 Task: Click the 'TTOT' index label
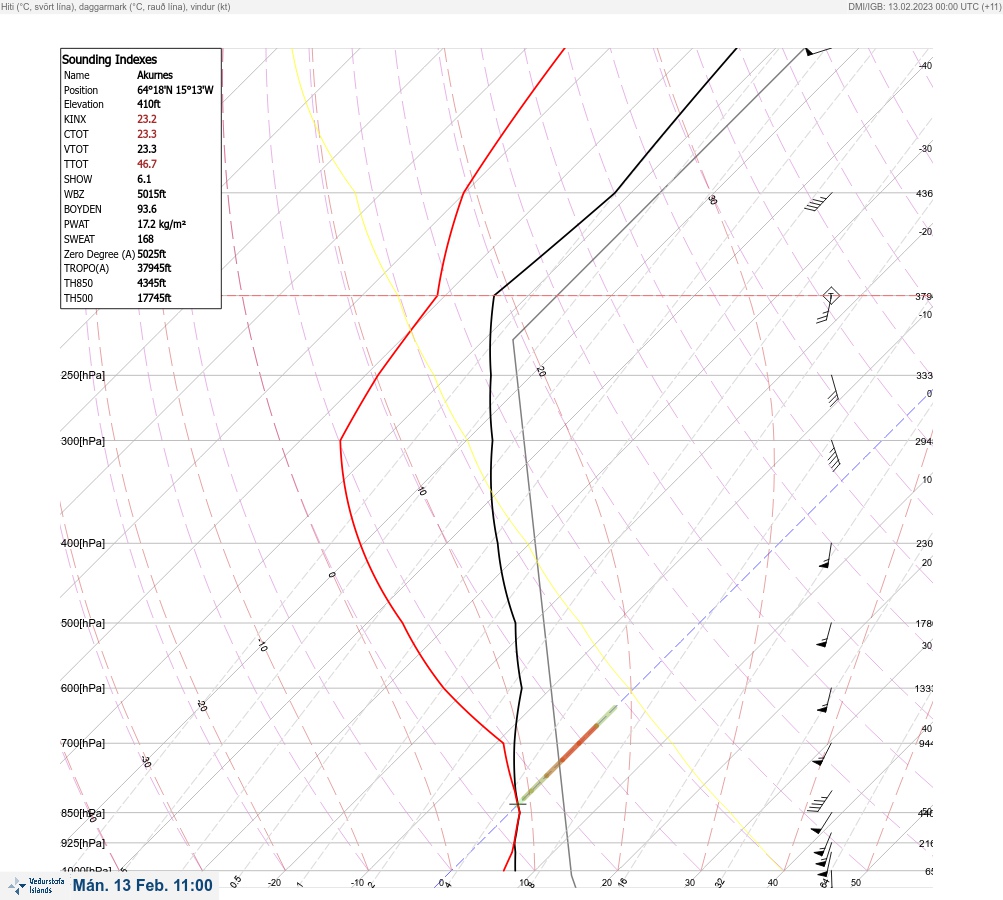(x=76, y=164)
